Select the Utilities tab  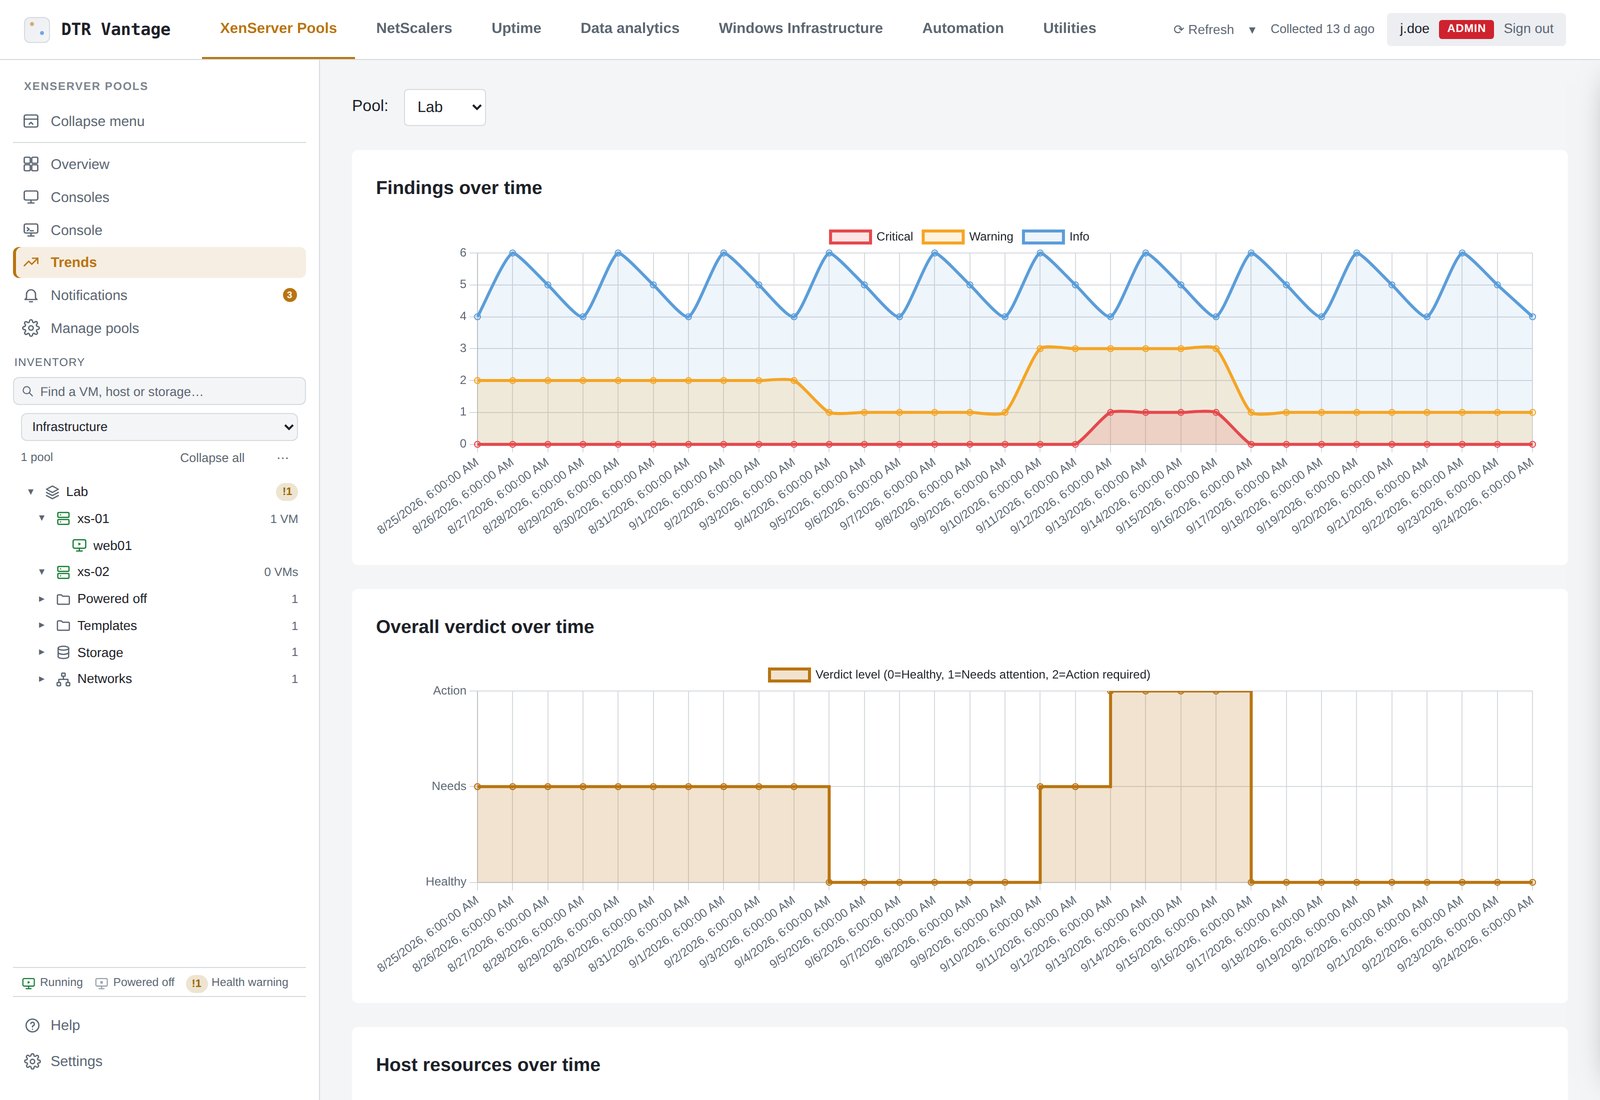(x=1070, y=29)
